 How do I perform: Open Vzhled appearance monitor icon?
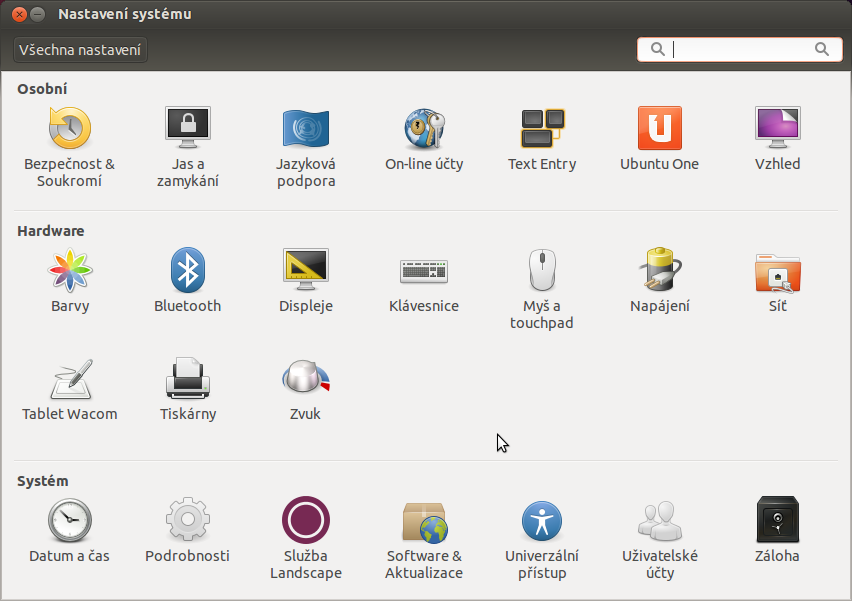pos(778,128)
